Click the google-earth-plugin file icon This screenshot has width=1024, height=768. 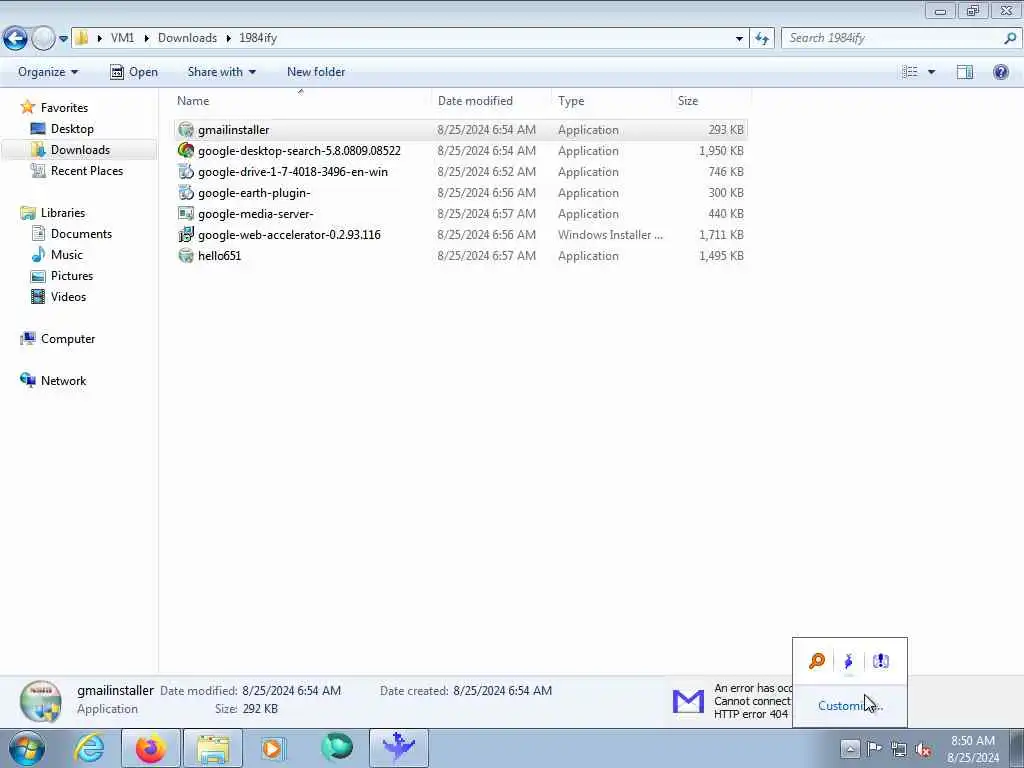point(186,193)
